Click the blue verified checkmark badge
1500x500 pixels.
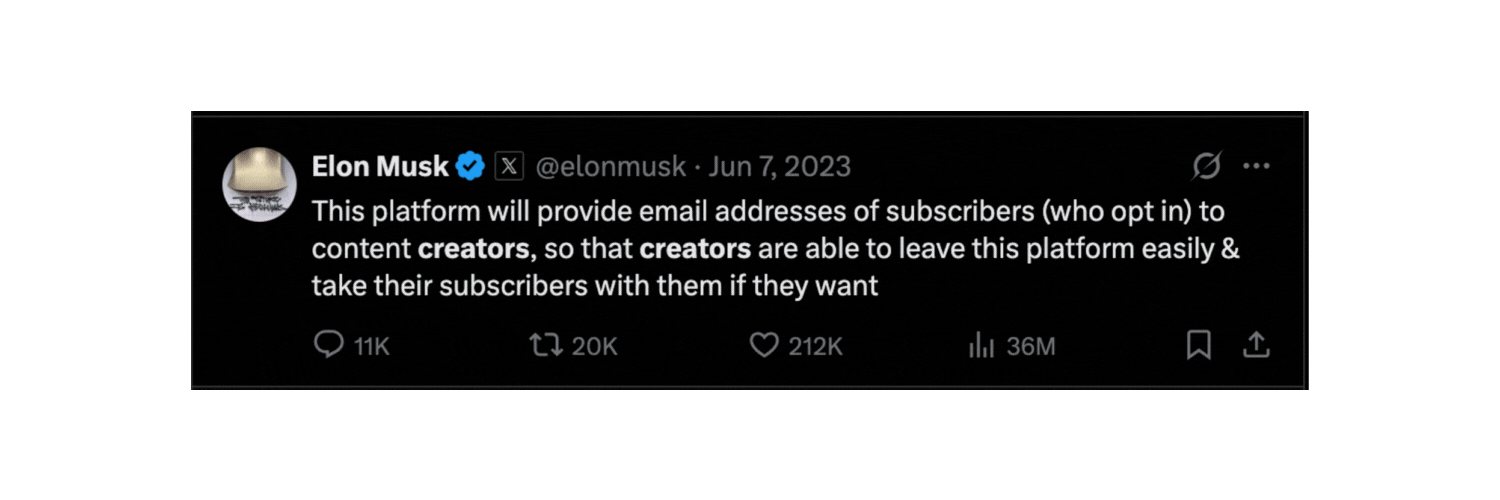pos(470,166)
